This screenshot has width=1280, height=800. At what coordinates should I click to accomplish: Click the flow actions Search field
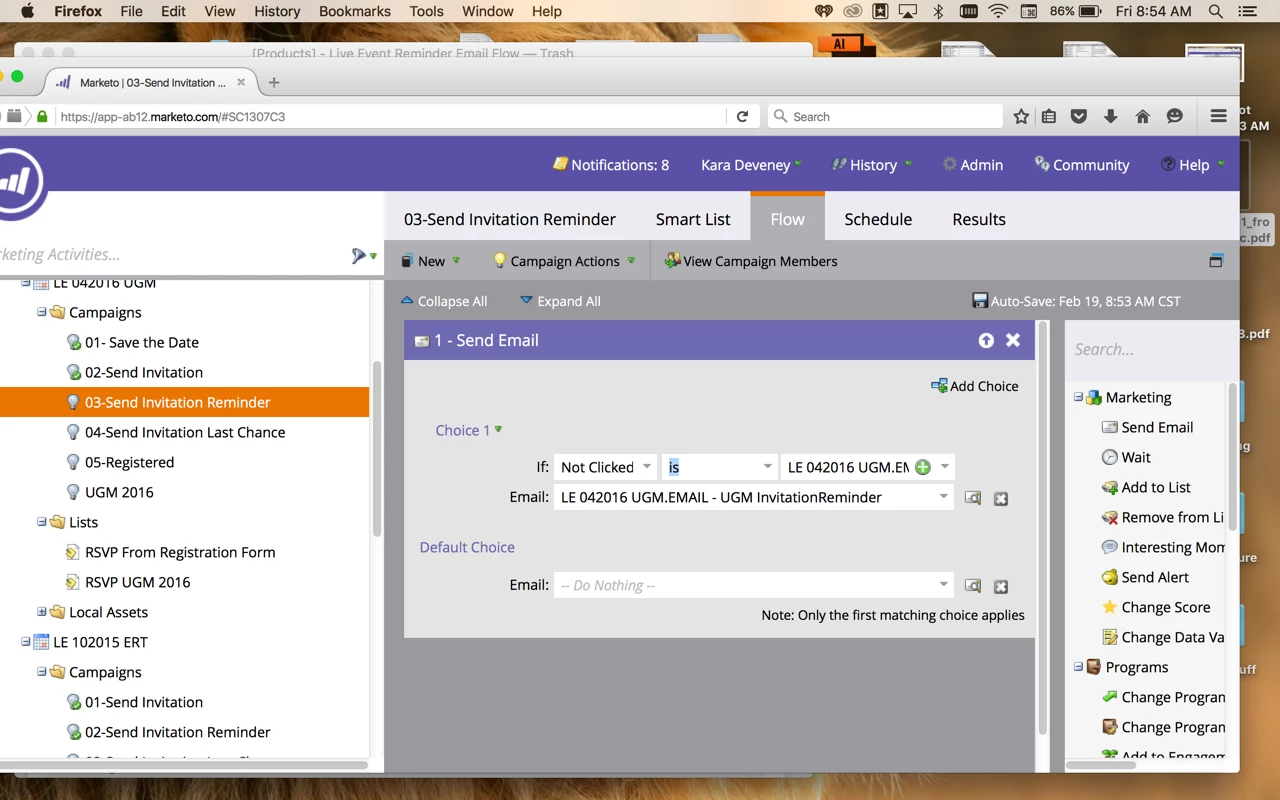click(1145, 349)
